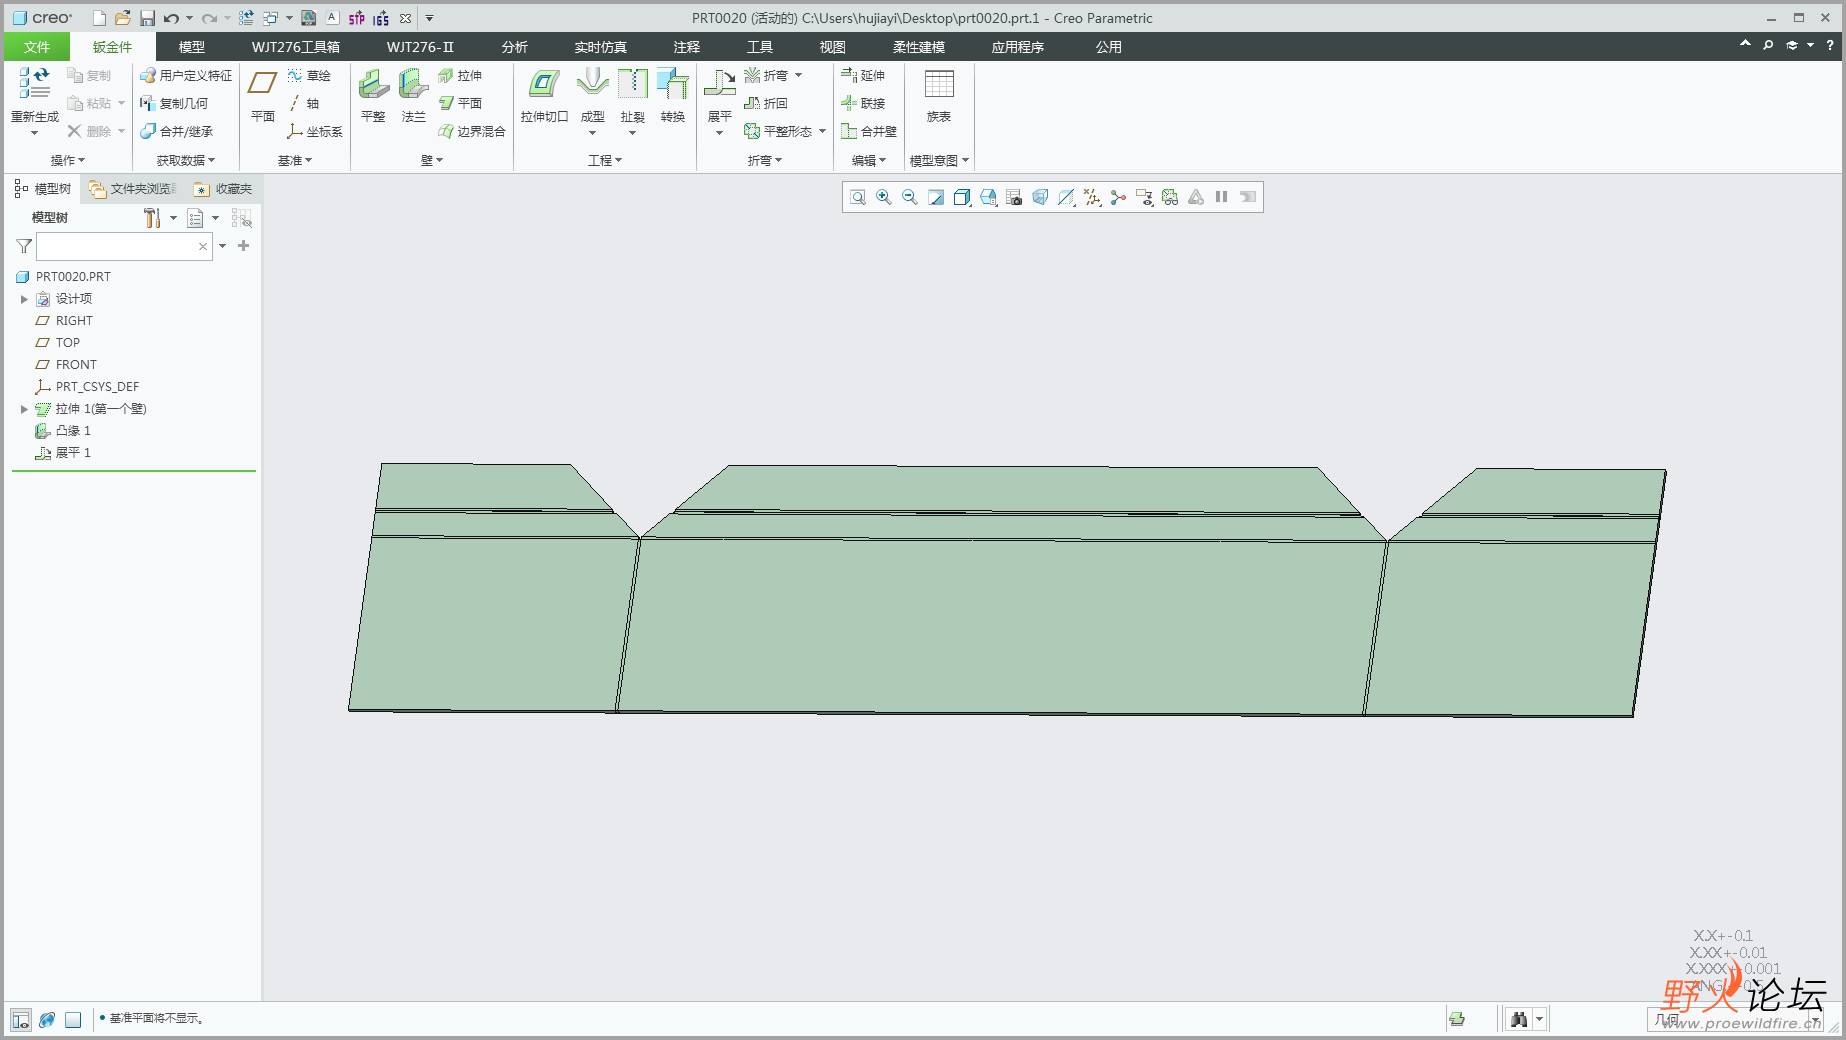Viewport: 1846px width, 1040px height.
Task: Click the 折回 bend back button
Action: pos(766,103)
